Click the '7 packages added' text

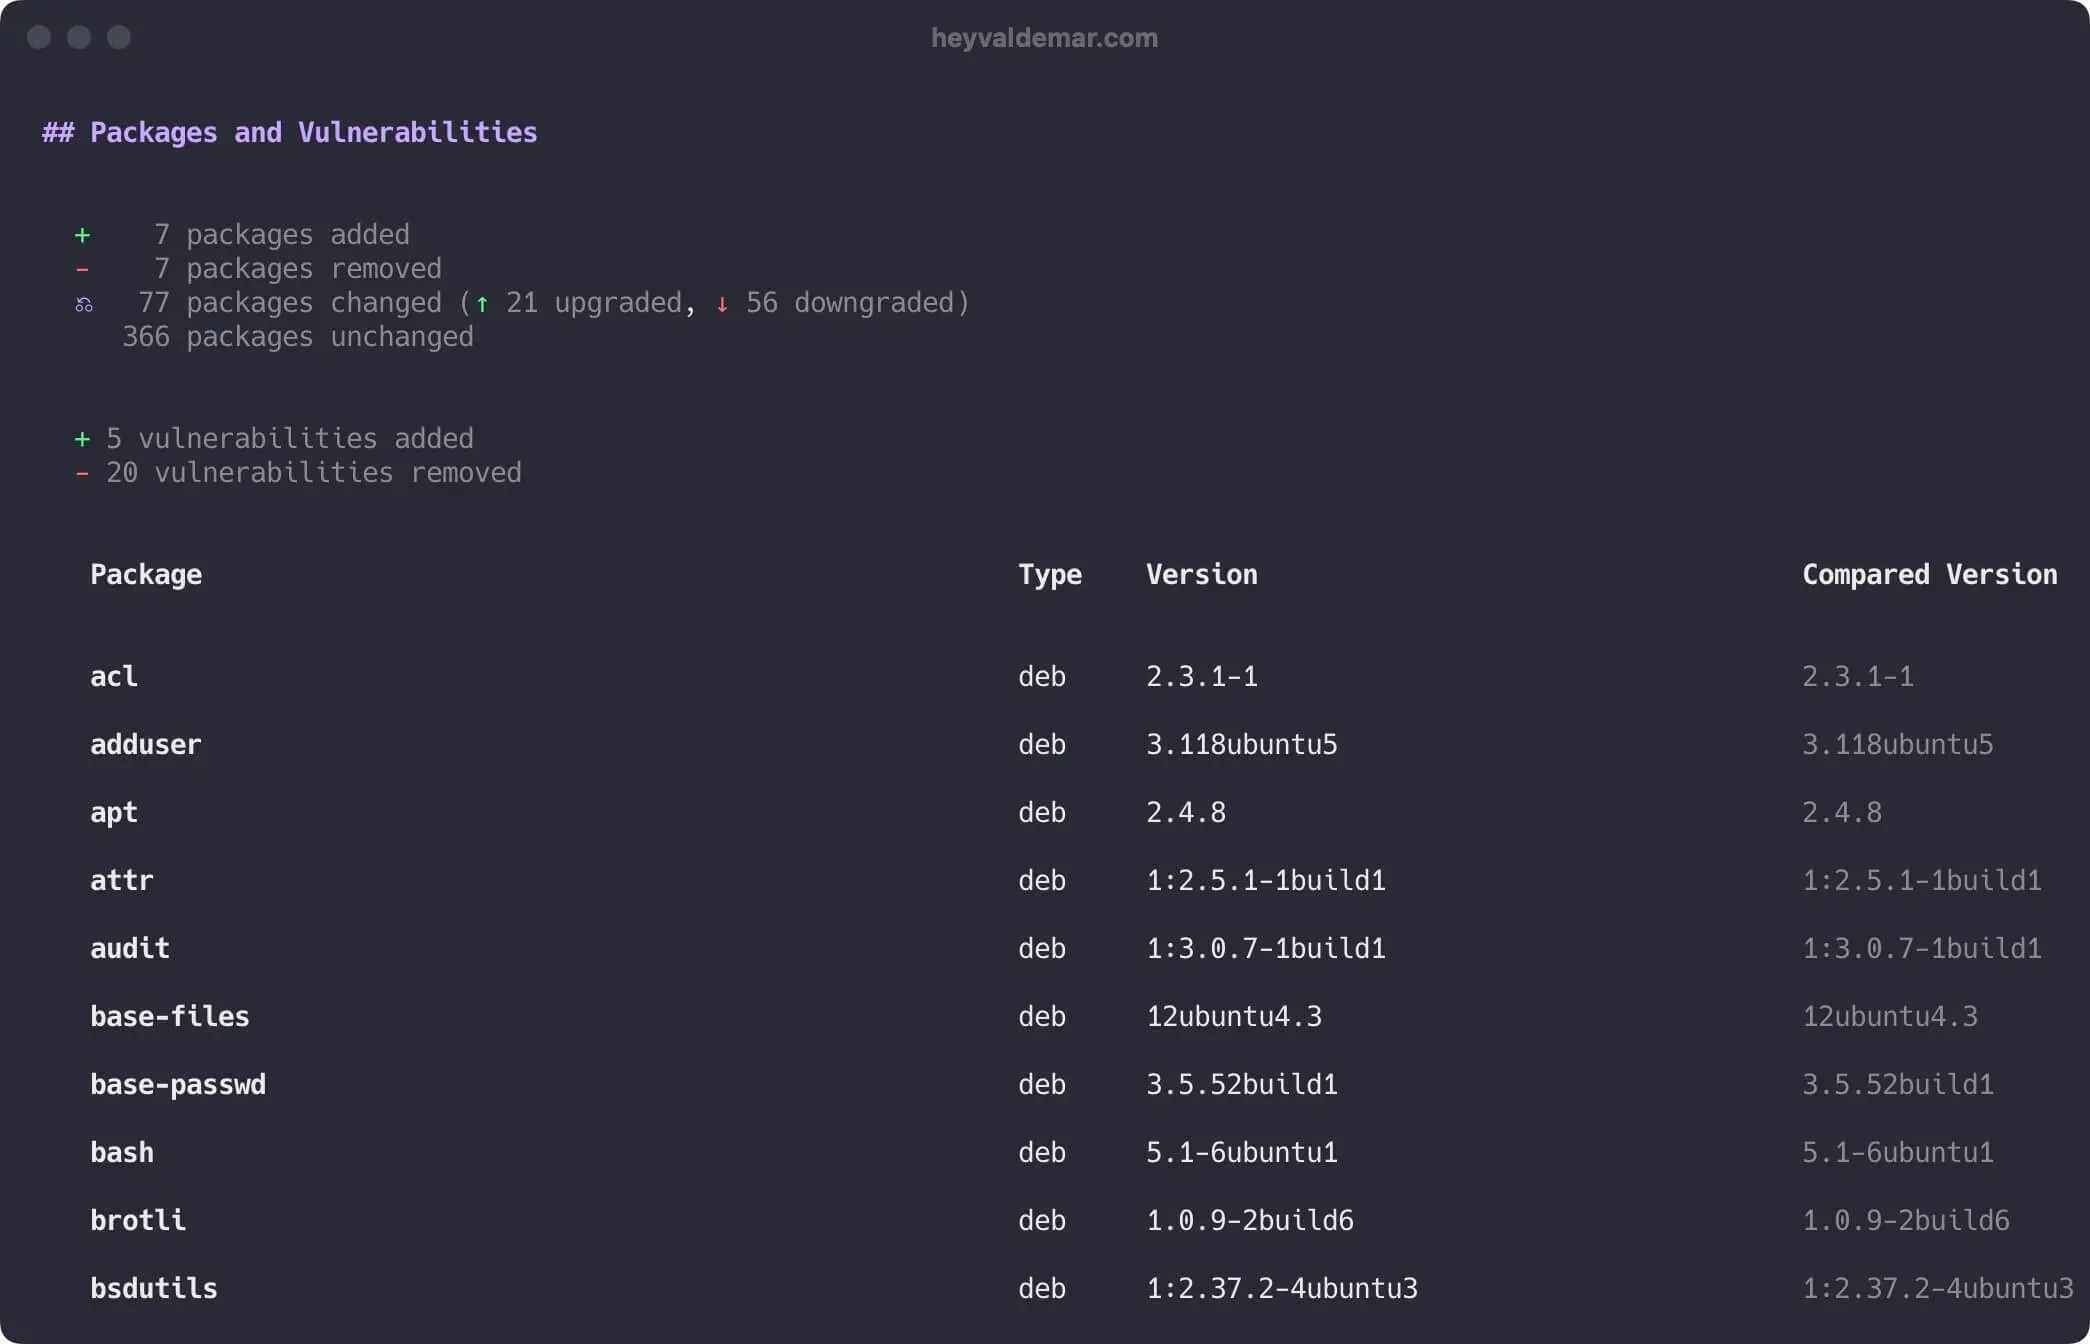click(282, 235)
